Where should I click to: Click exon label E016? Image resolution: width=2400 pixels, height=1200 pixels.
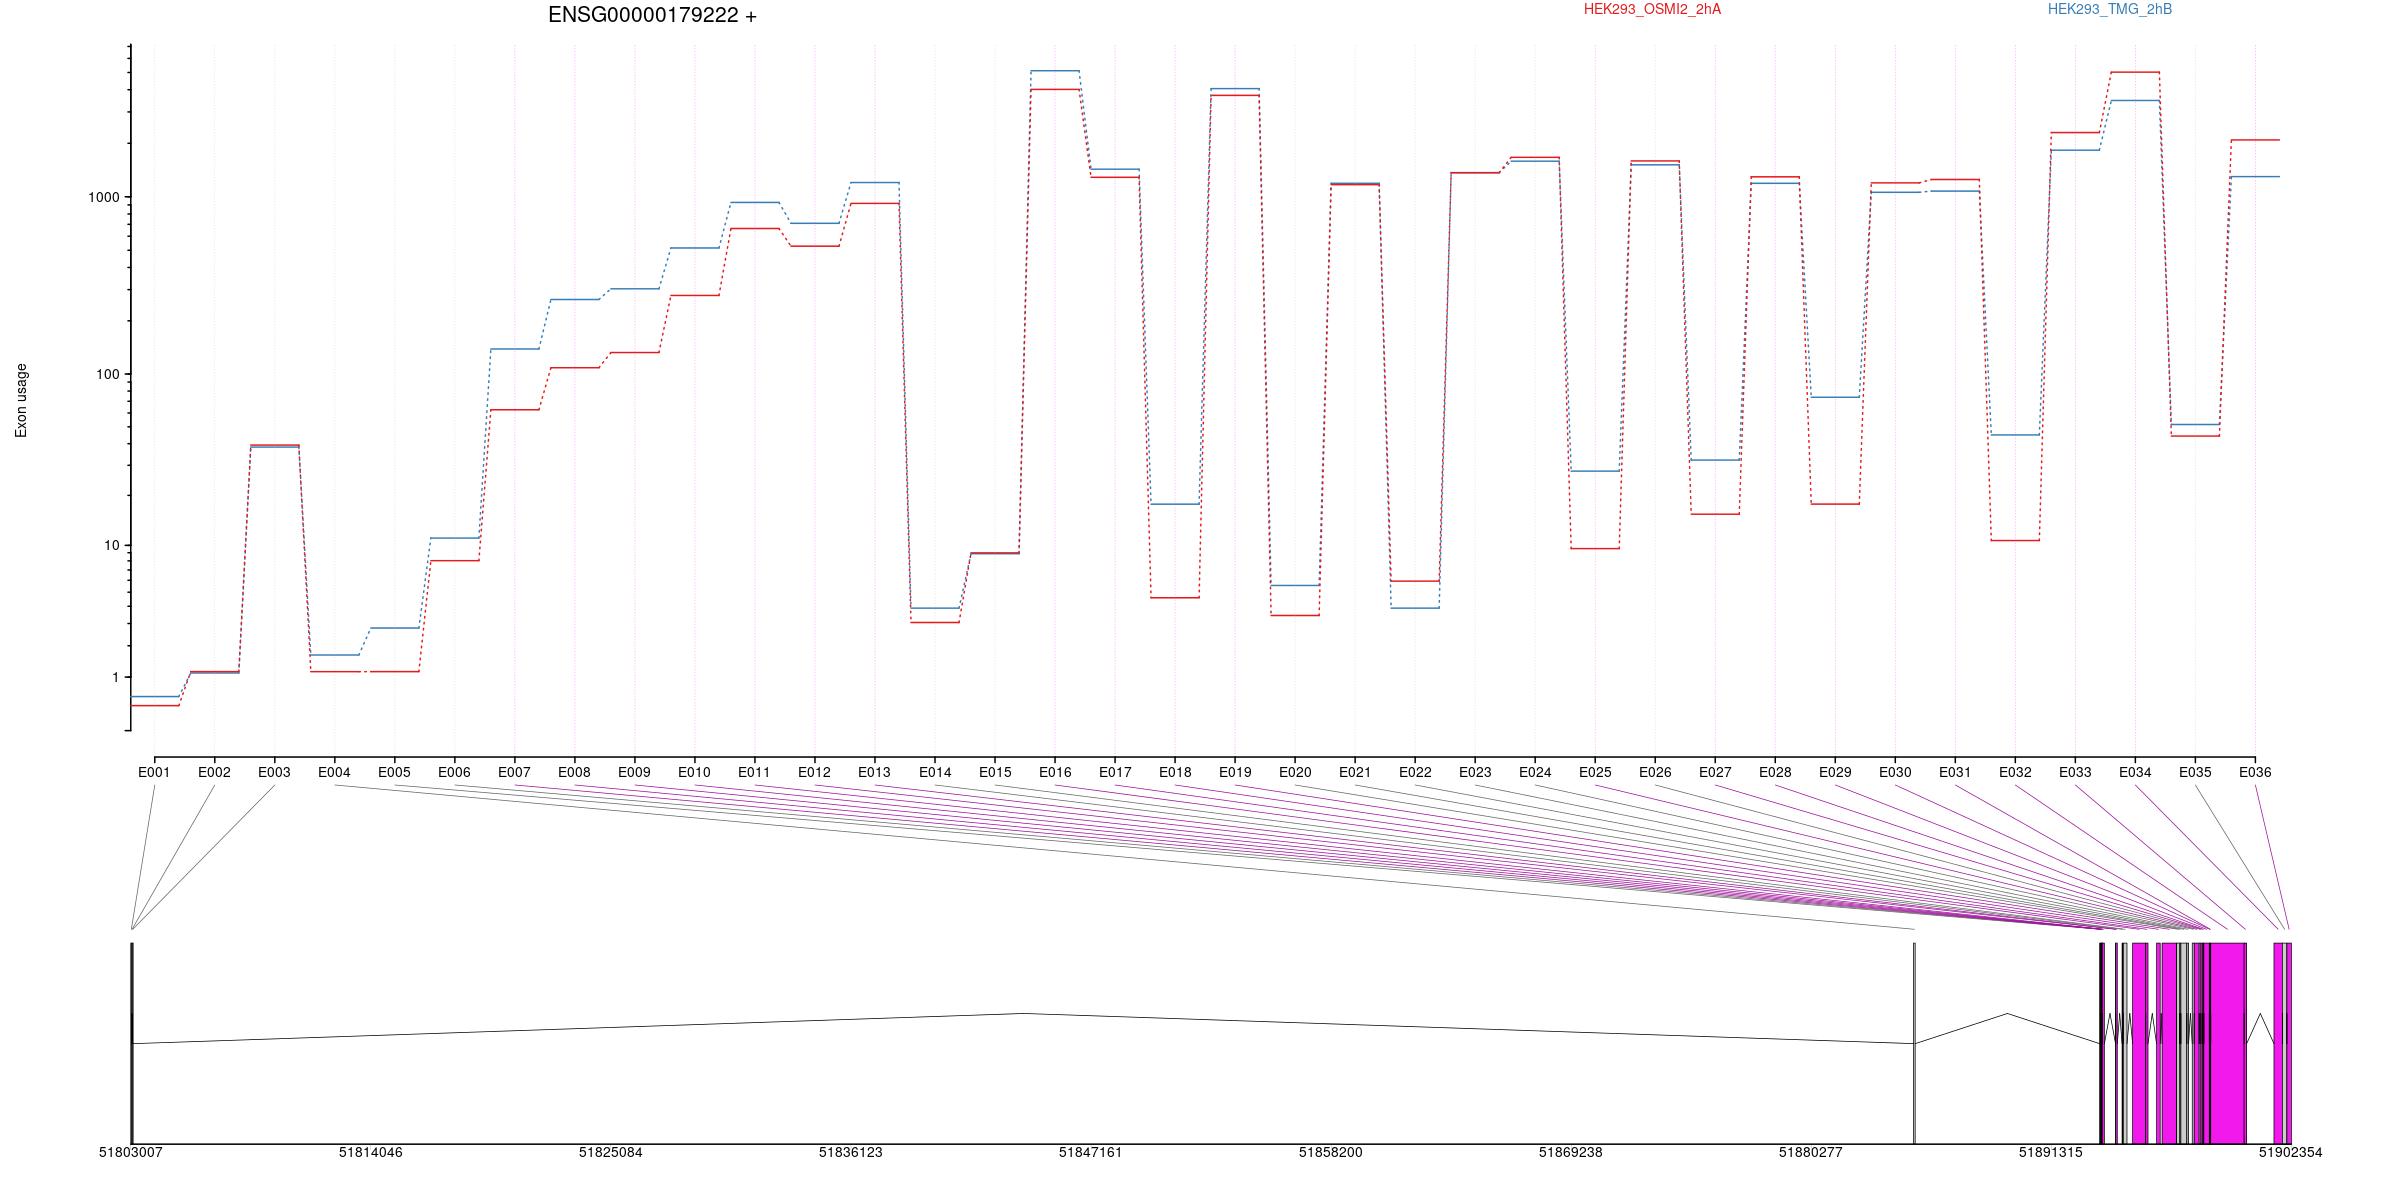point(1055,772)
